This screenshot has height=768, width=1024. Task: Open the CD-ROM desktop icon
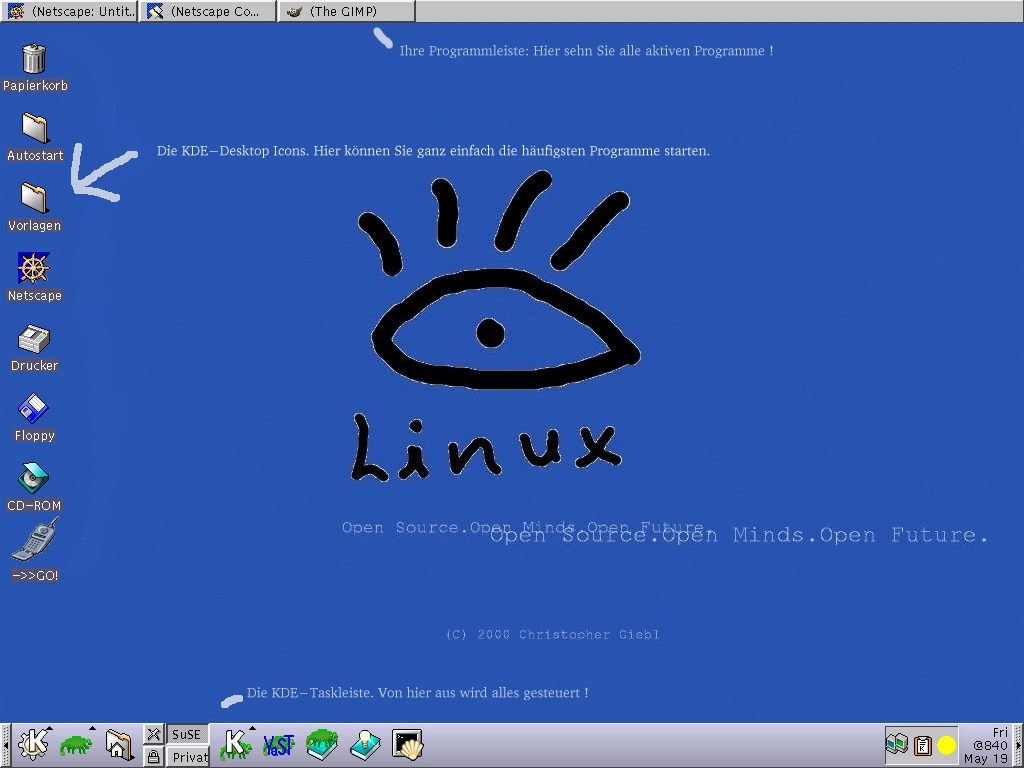(x=33, y=478)
